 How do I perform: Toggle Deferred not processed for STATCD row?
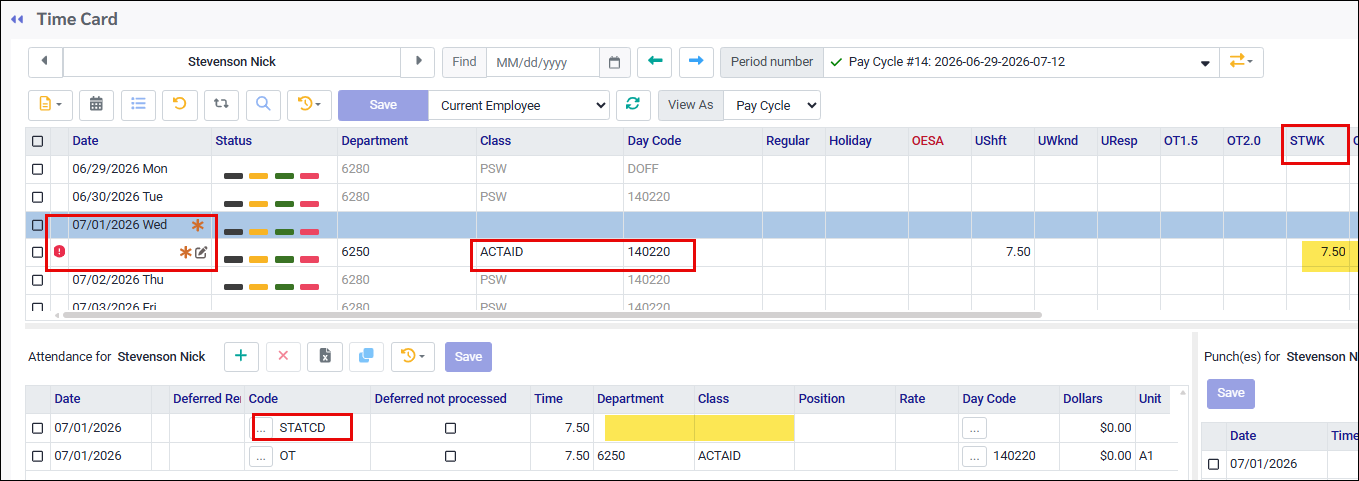[450, 428]
